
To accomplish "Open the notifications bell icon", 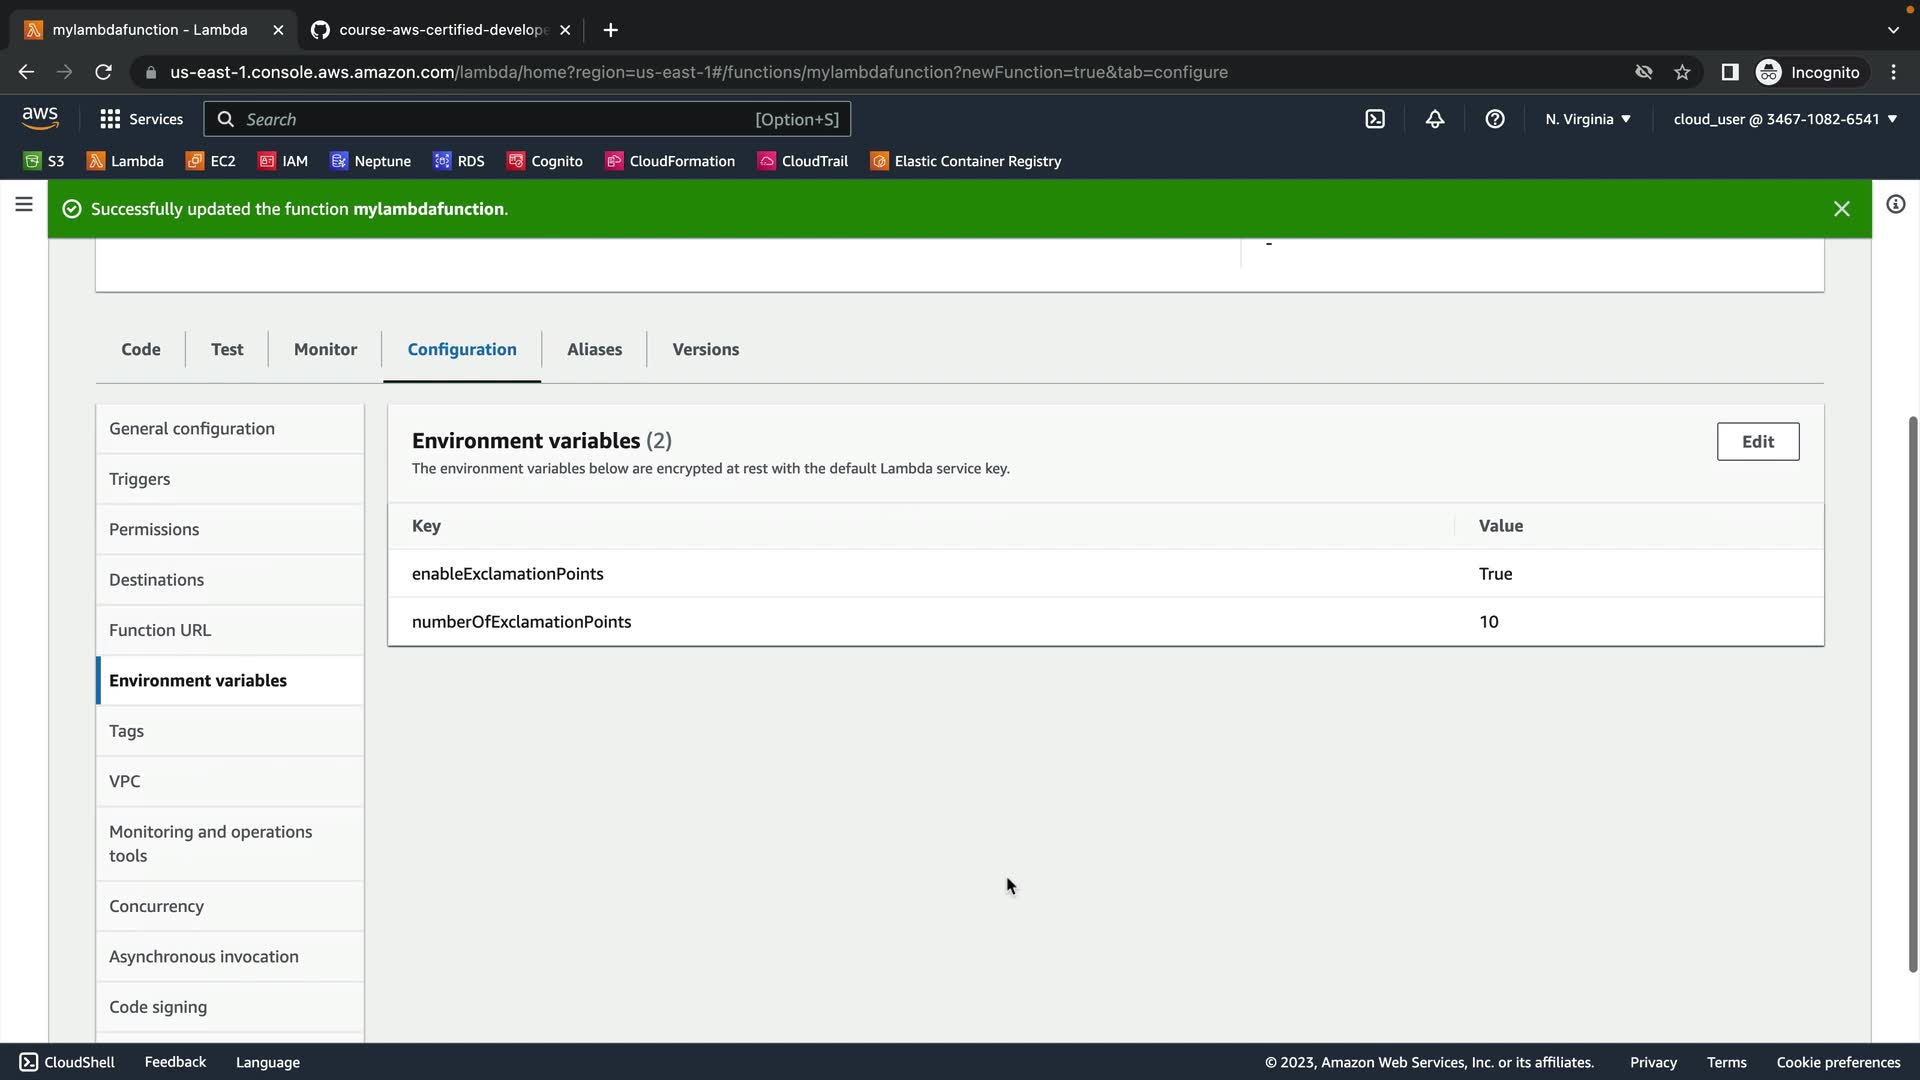I will 1435,119.
